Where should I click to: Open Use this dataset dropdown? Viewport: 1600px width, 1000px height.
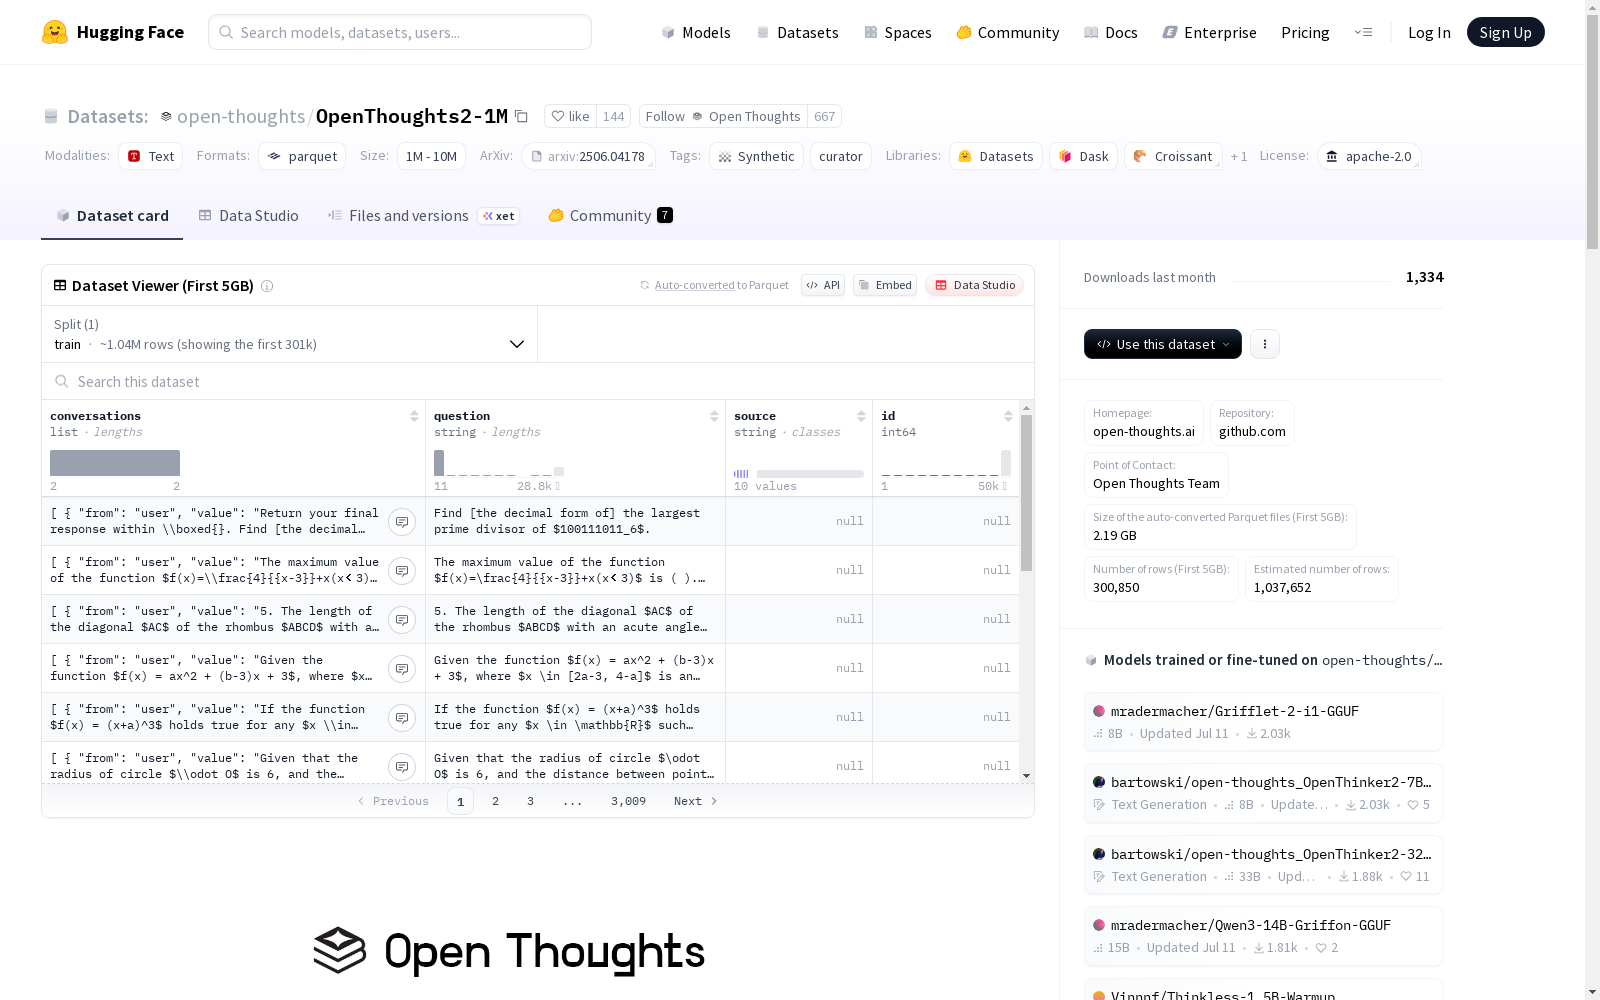tap(1163, 344)
